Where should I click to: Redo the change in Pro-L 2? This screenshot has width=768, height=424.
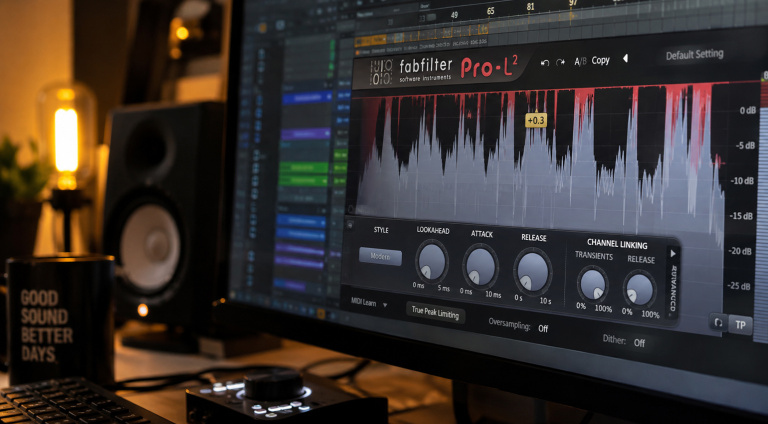(561, 62)
